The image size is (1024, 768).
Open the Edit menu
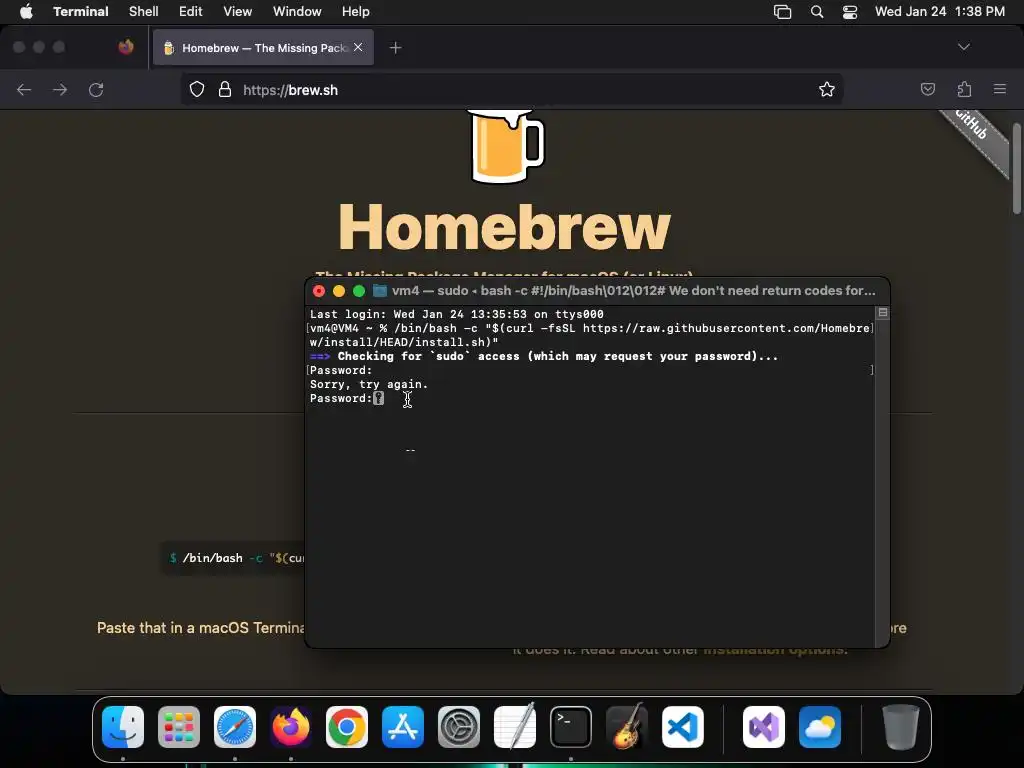pos(191,12)
